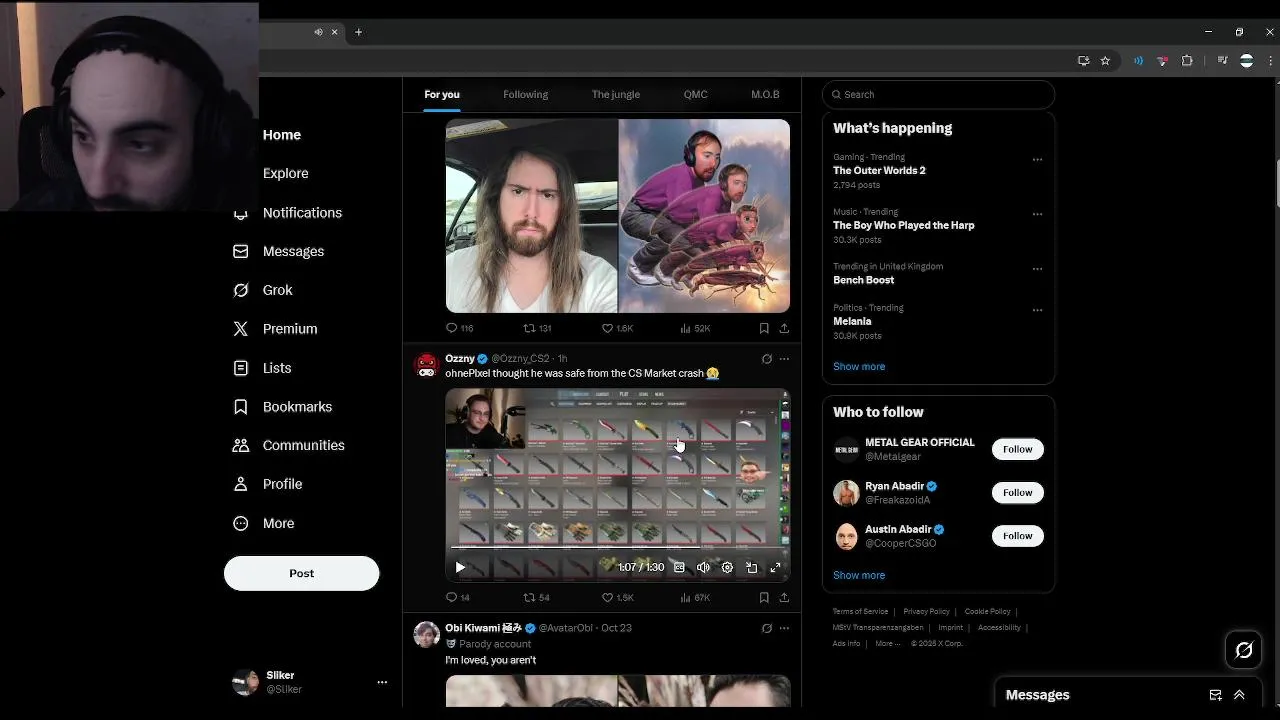Open The Outer Worlds 2 trend

879,171
